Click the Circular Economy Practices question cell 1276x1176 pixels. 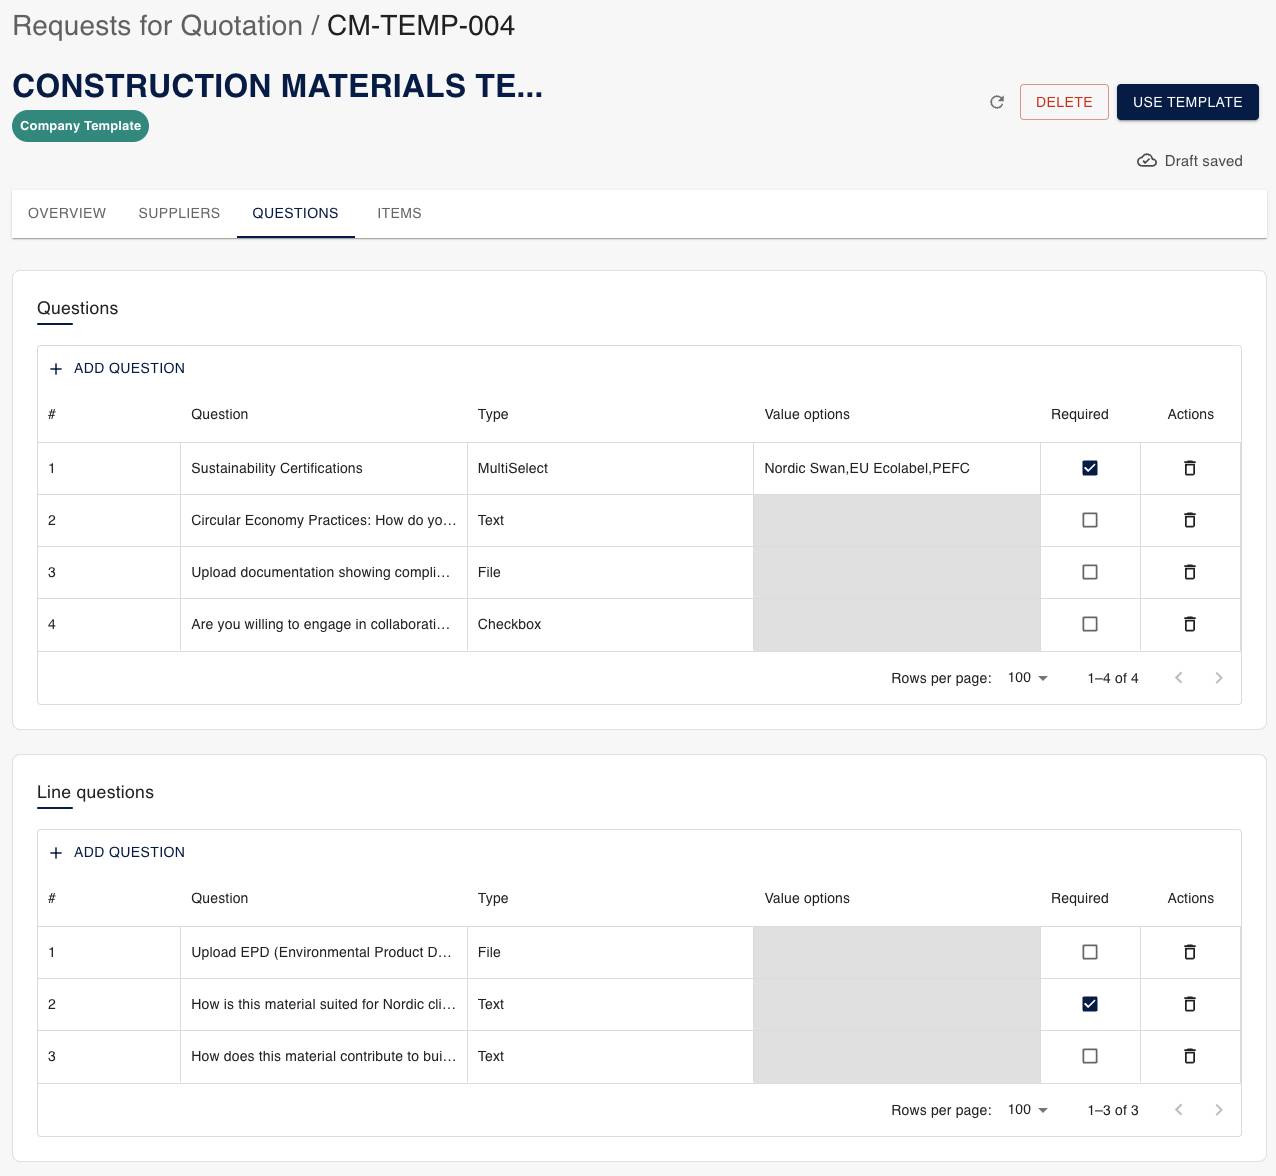coord(324,520)
